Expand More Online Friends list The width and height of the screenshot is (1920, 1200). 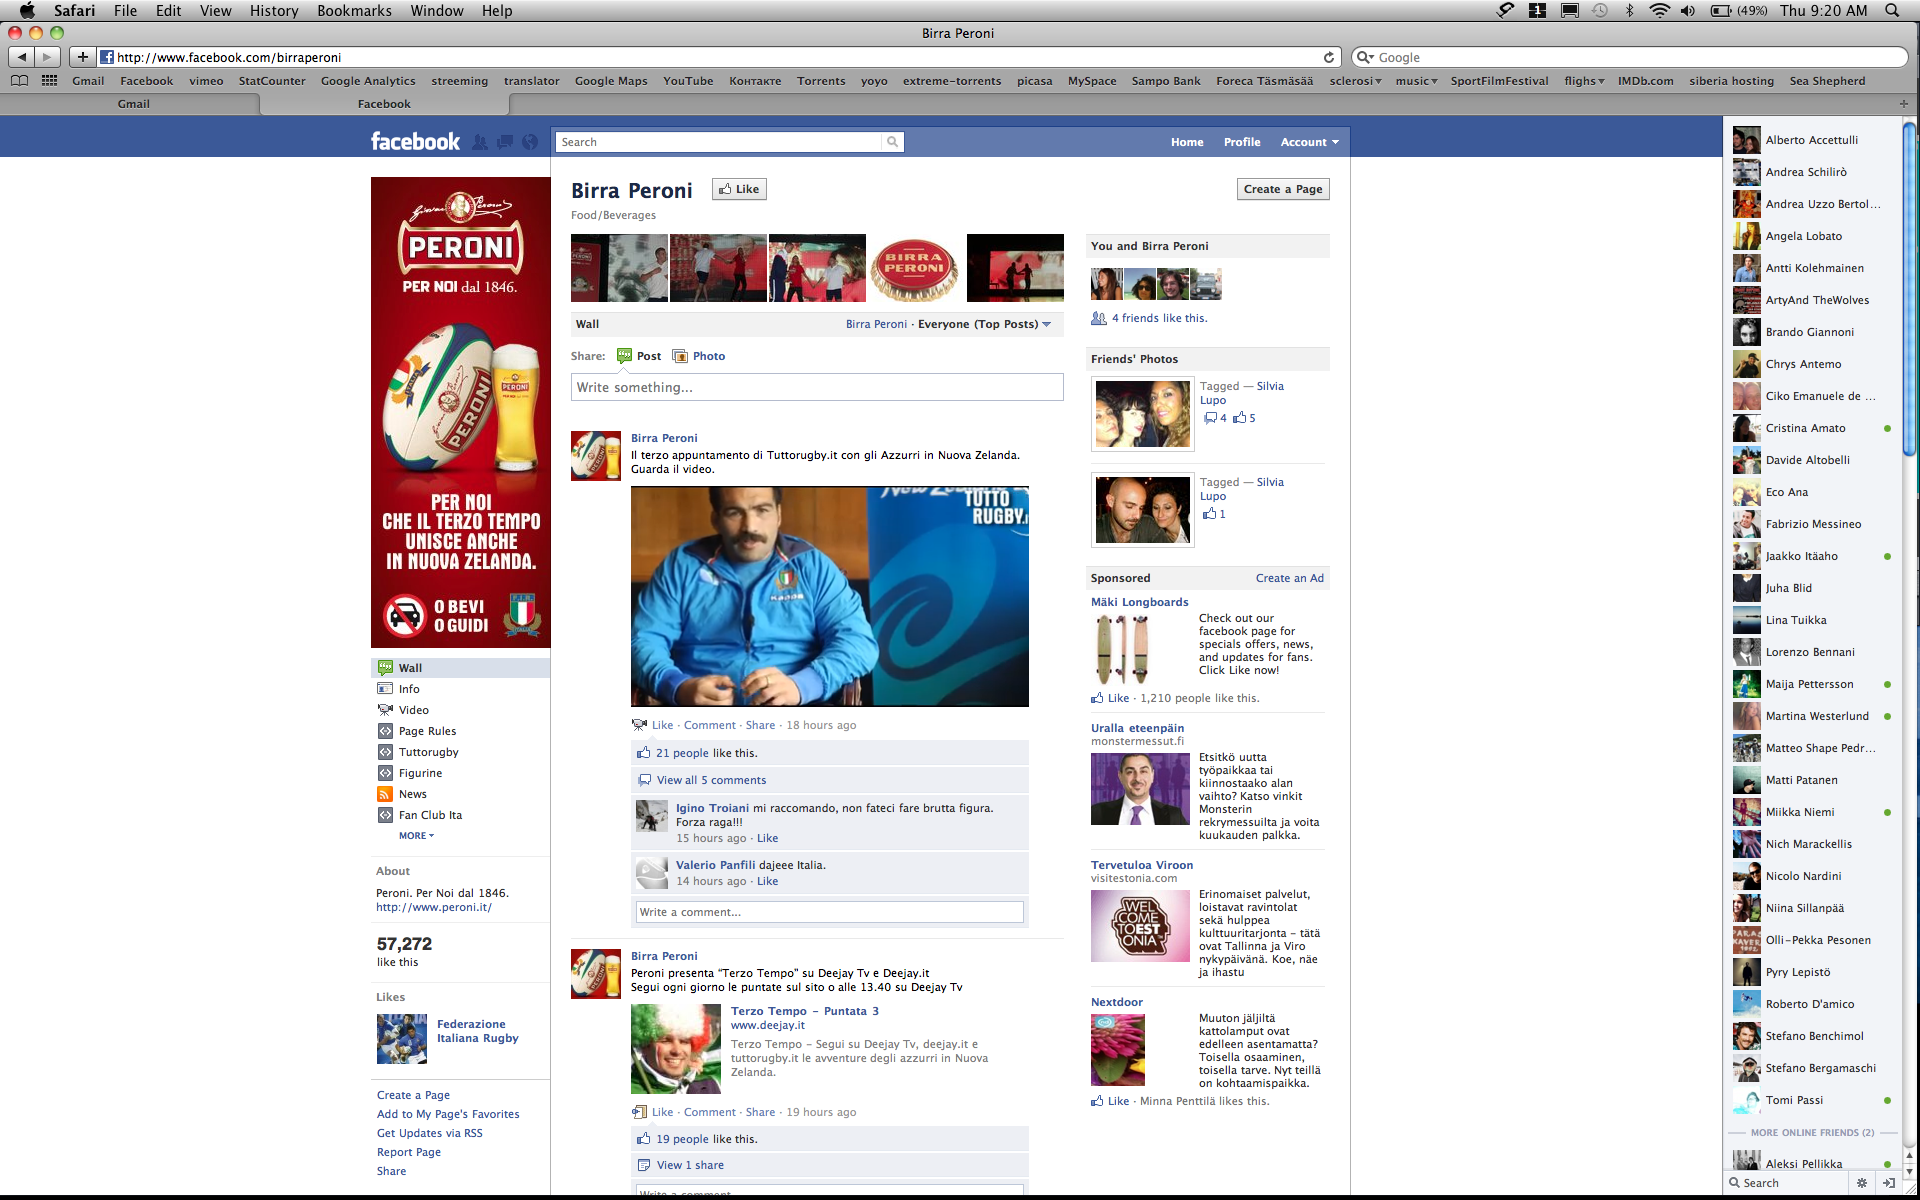pos(1812,1133)
